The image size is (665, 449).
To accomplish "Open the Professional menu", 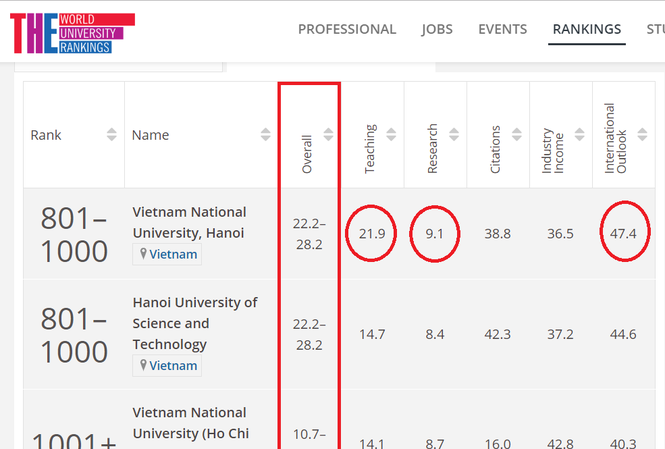I will (347, 29).
